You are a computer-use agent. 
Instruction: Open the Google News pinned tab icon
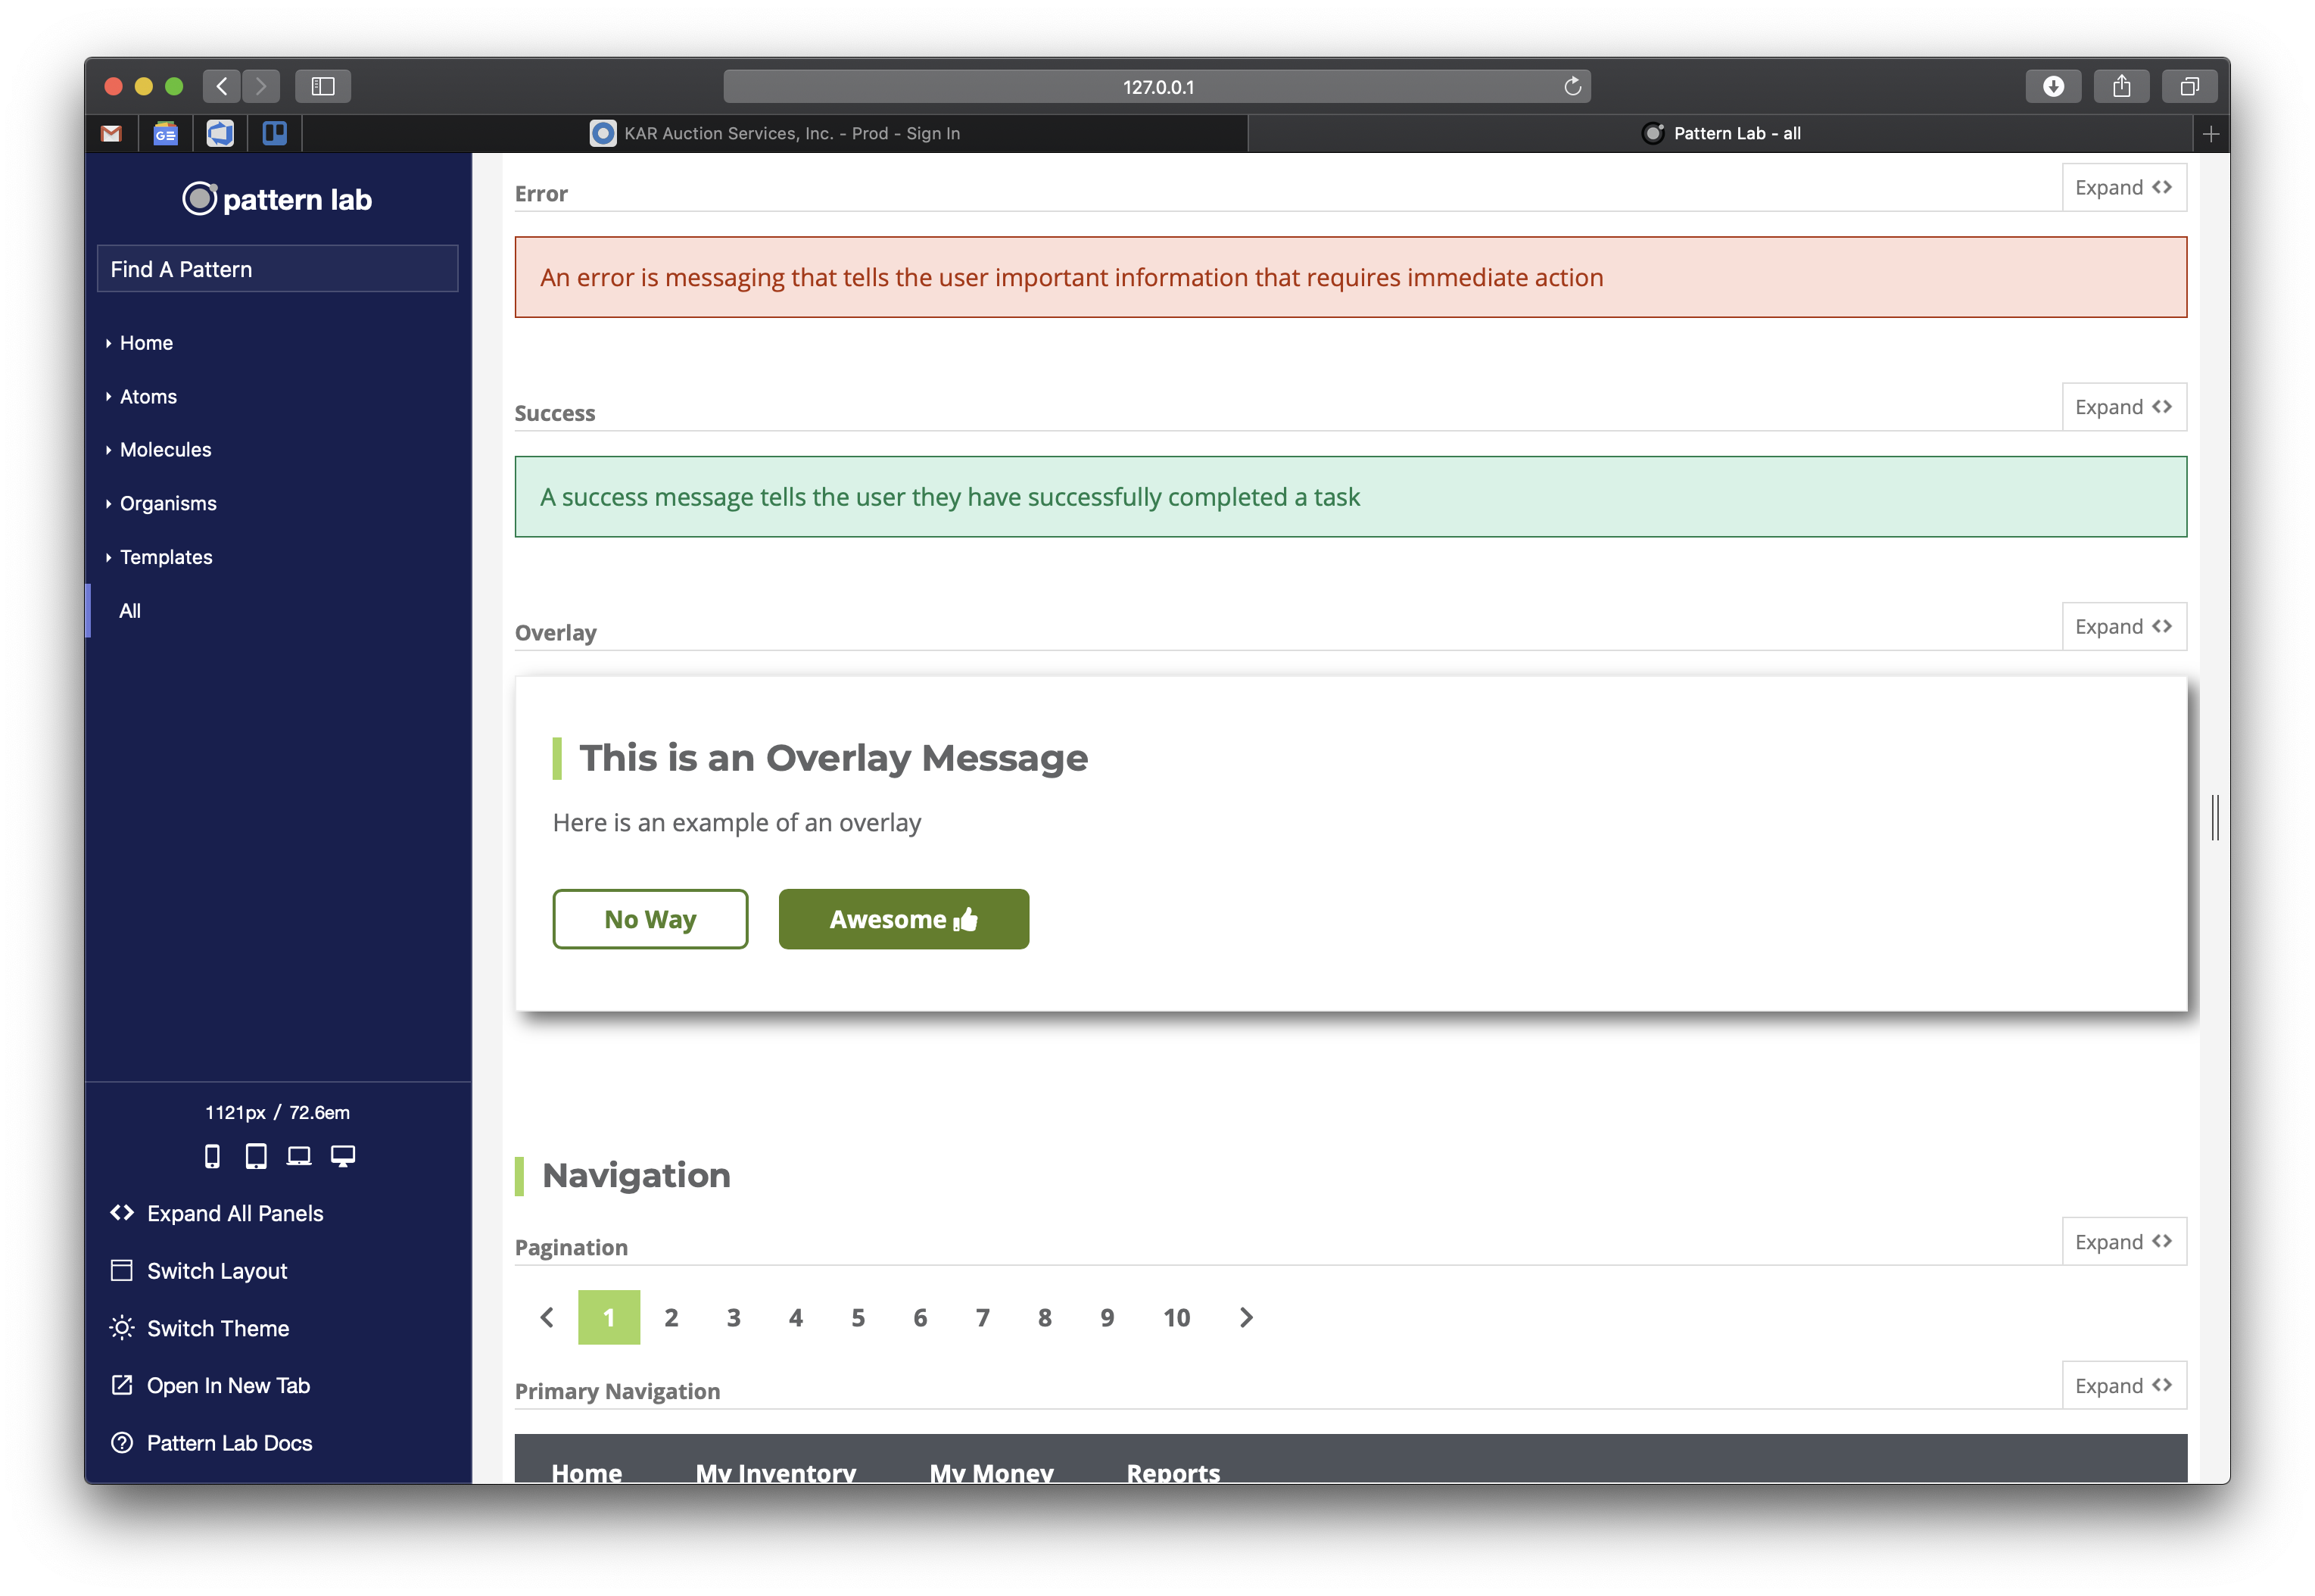(165, 133)
